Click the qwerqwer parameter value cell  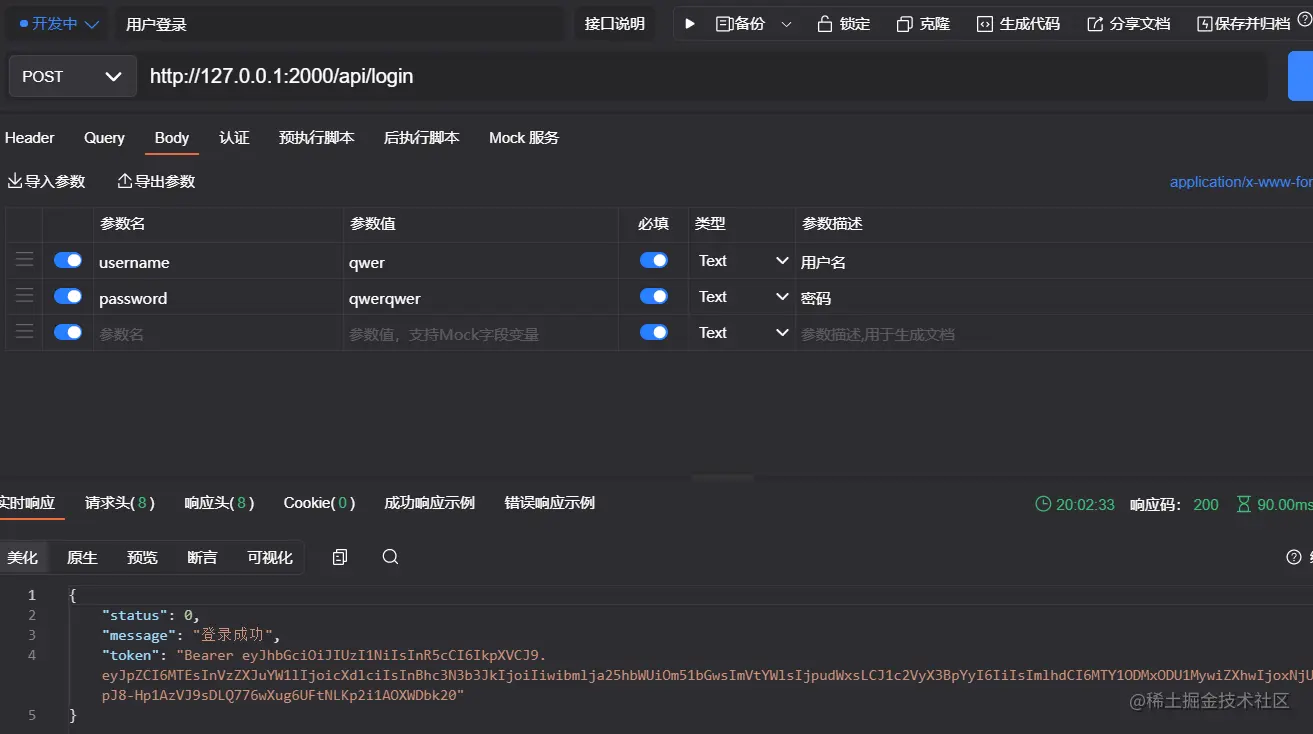click(x=480, y=298)
